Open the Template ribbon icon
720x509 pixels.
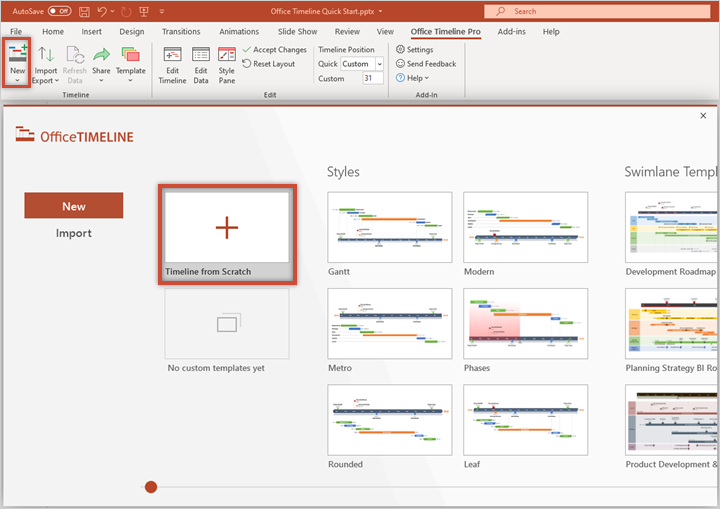[x=130, y=55]
